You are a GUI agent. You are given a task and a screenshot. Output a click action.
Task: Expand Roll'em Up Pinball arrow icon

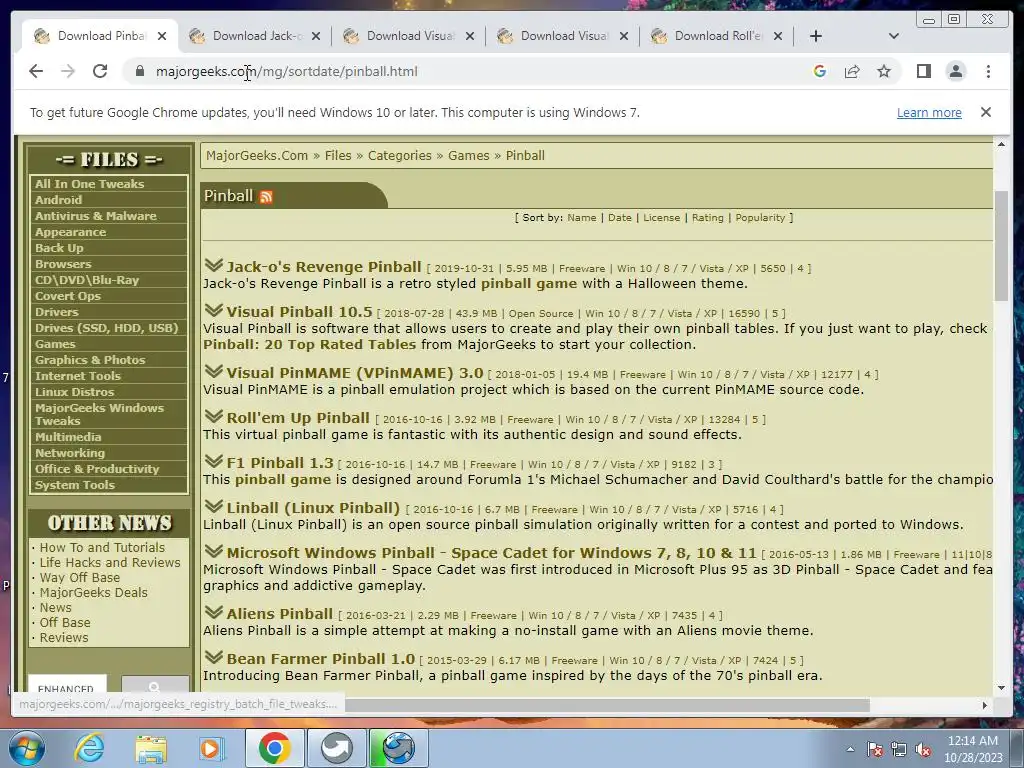point(213,417)
